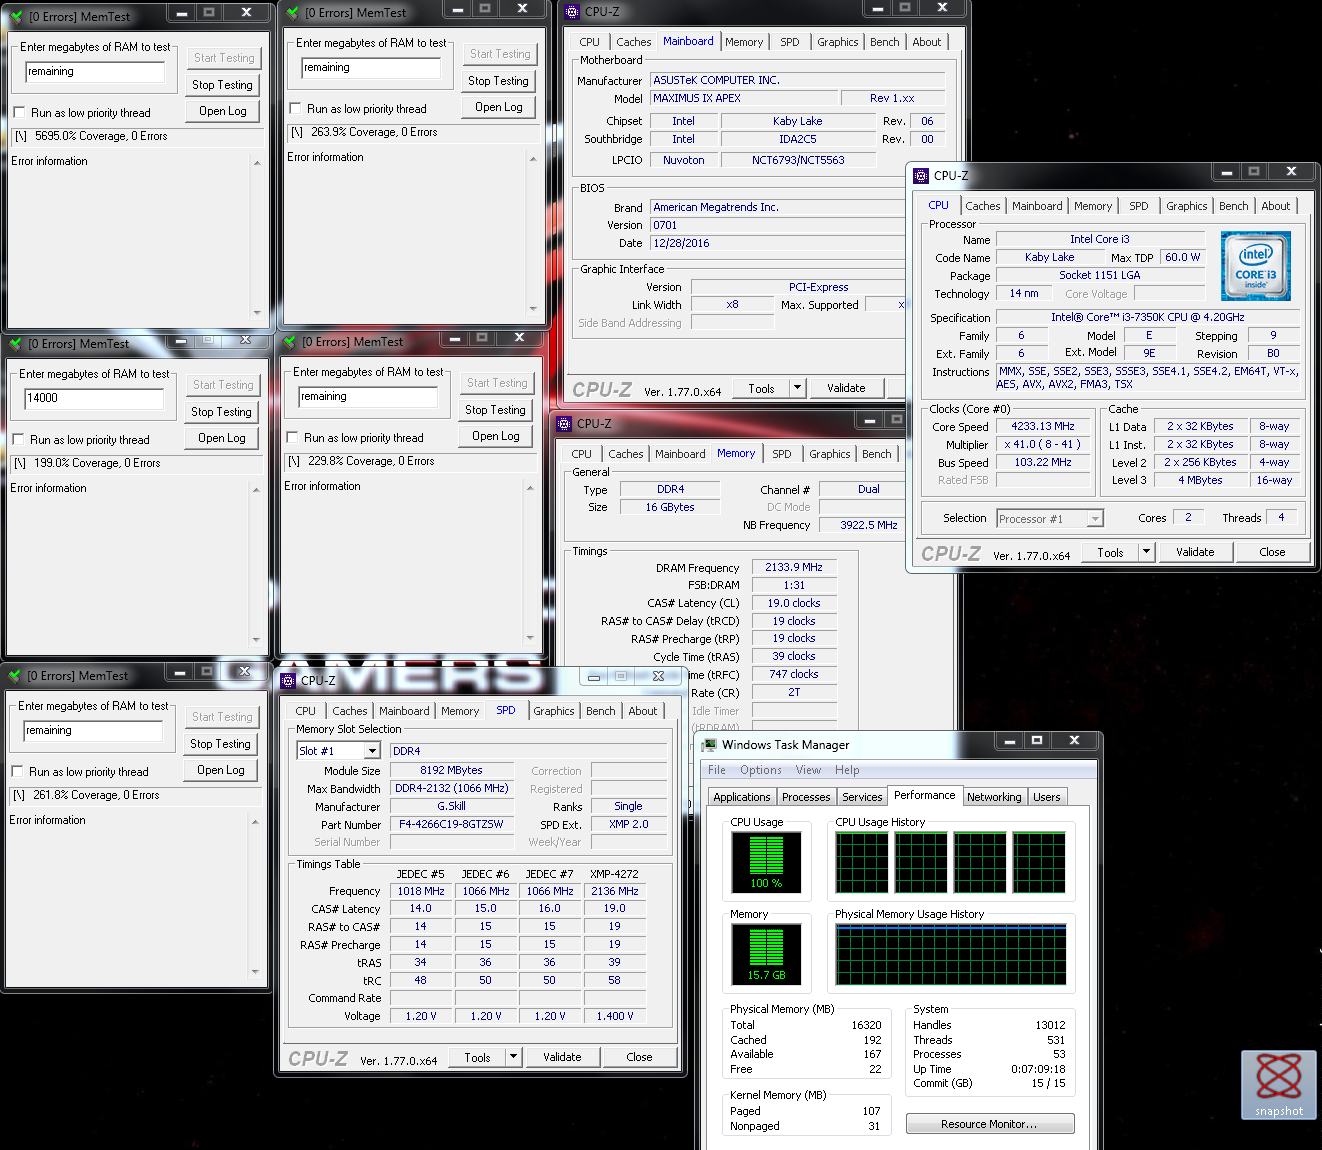Select SPD tab in Mainboard CPU-Z window
Viewport: 1322px width, 1150px height.
(x=789, y=42)
